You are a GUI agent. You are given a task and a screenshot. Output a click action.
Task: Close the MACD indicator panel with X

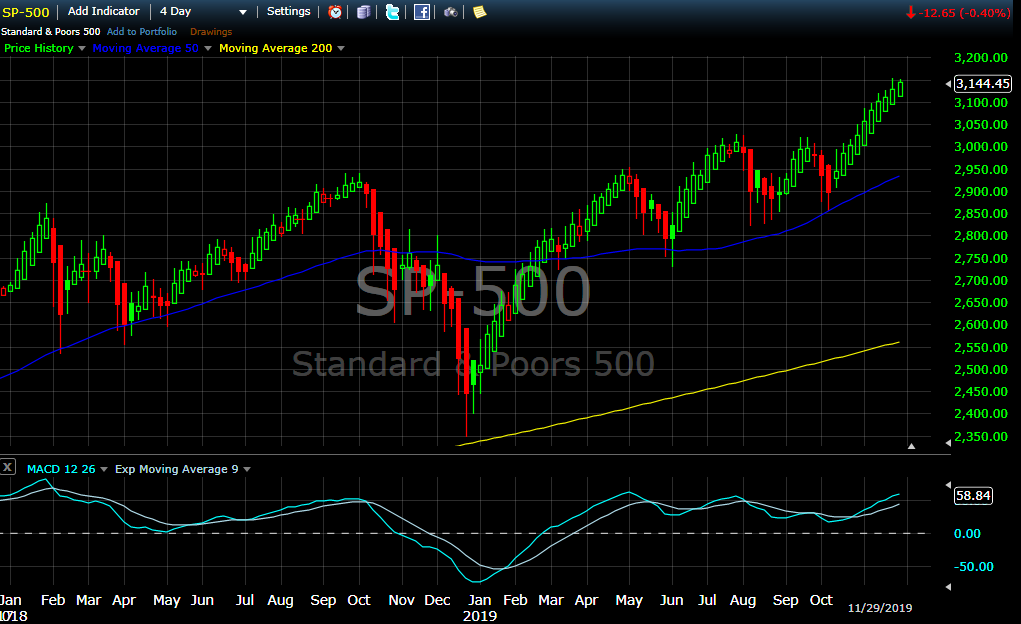(x=8, y=466)
